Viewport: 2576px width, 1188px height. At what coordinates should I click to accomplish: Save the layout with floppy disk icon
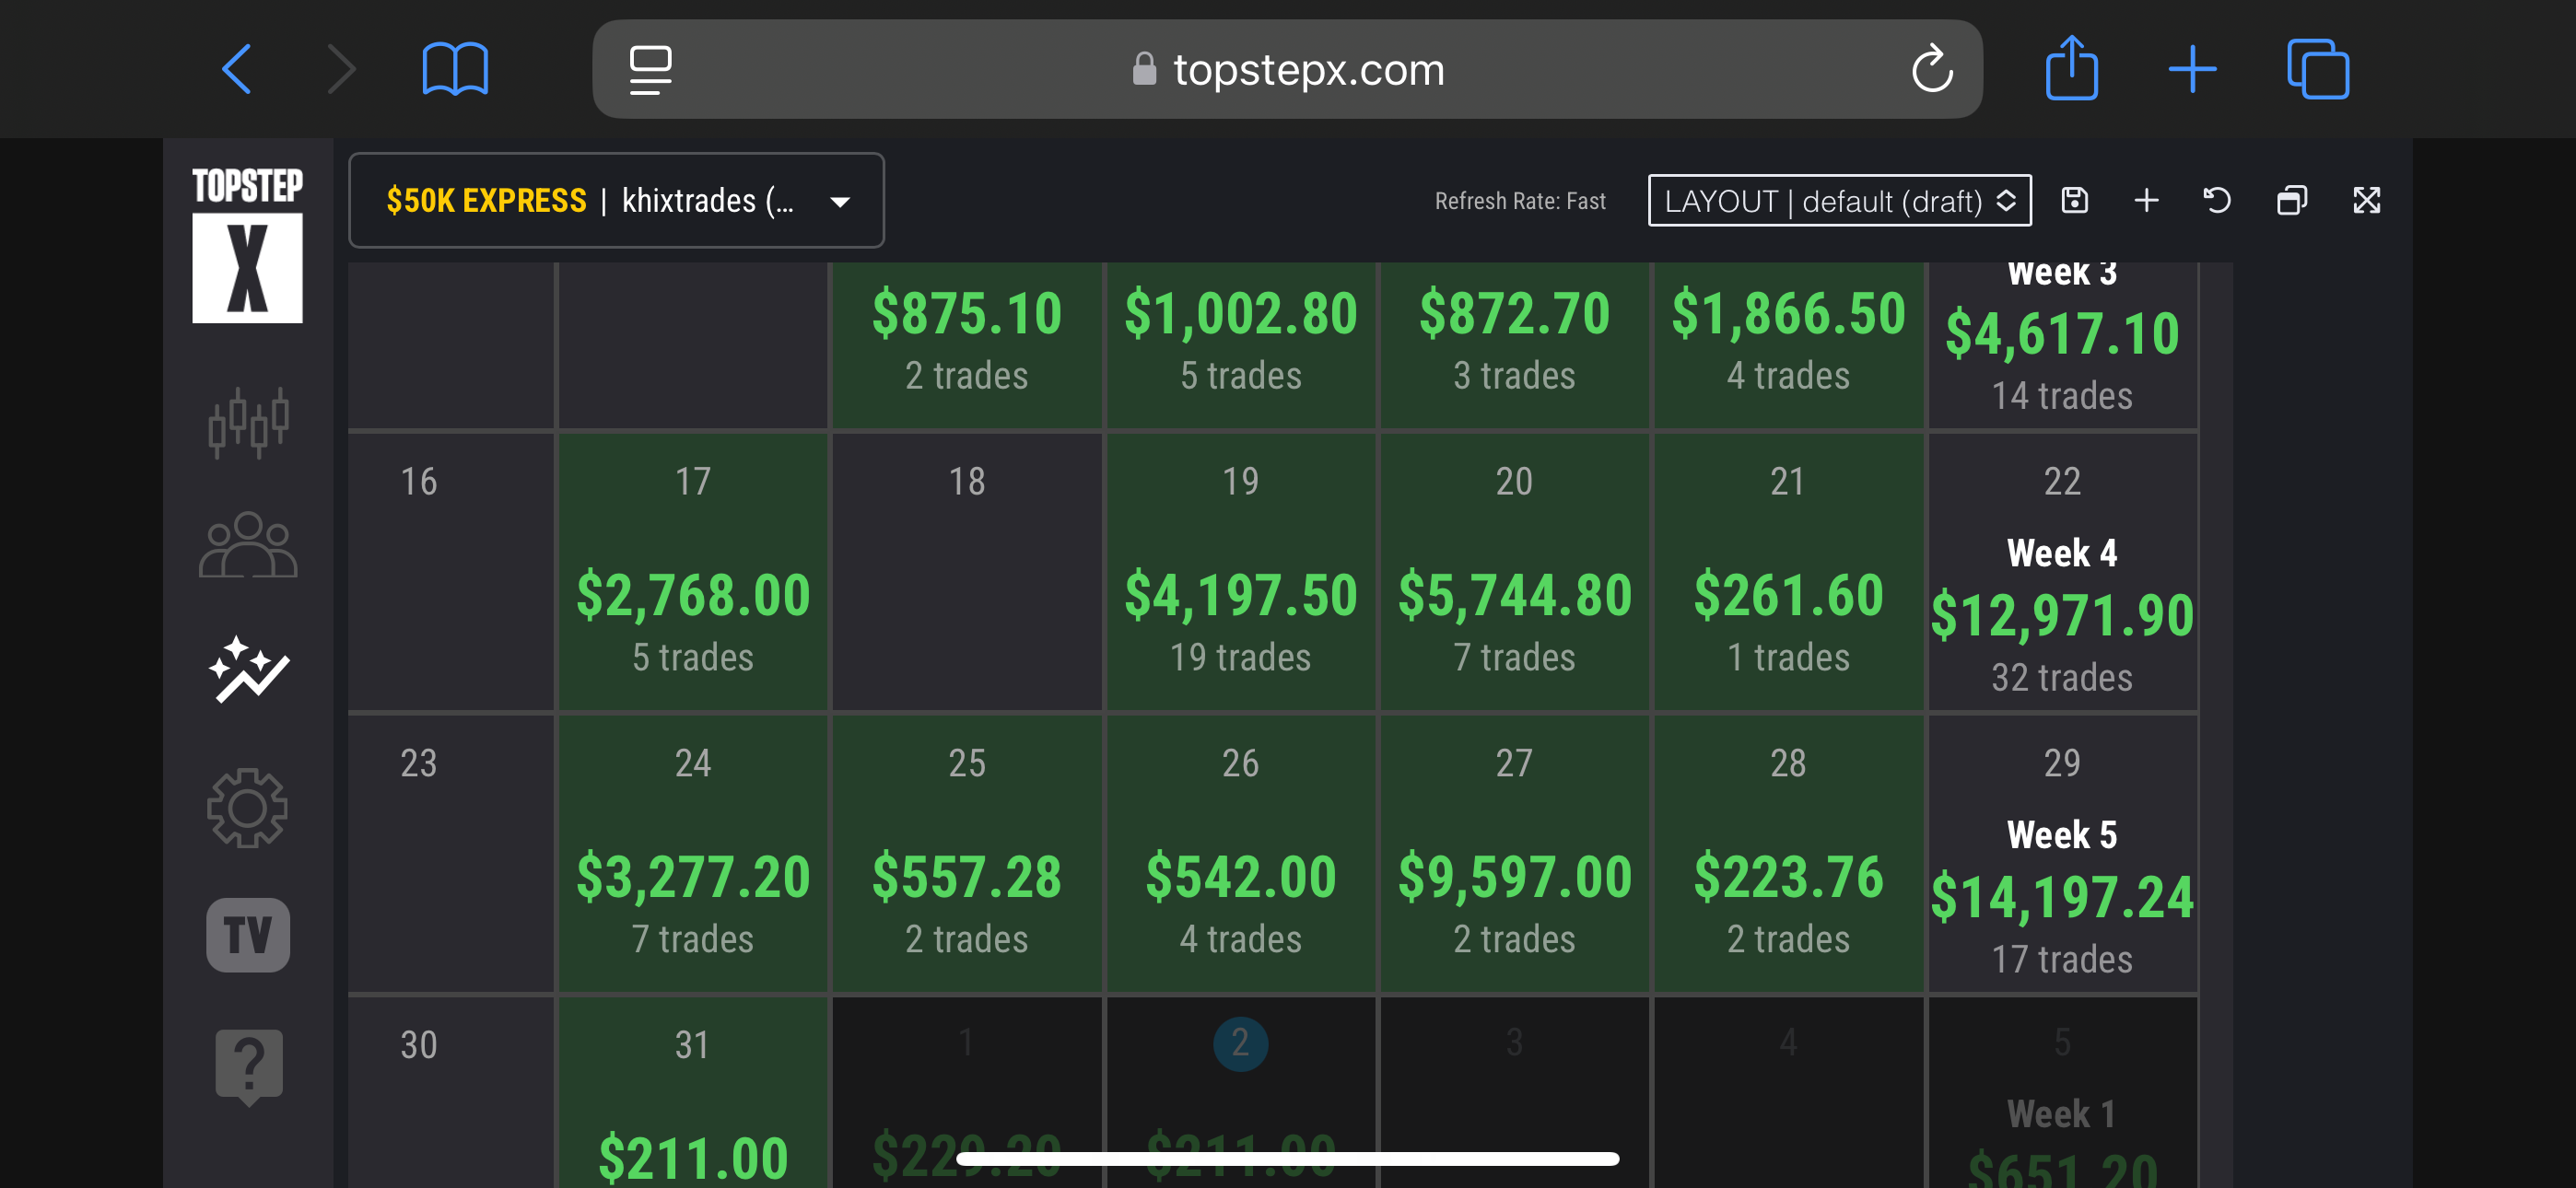coord(2075,200)
